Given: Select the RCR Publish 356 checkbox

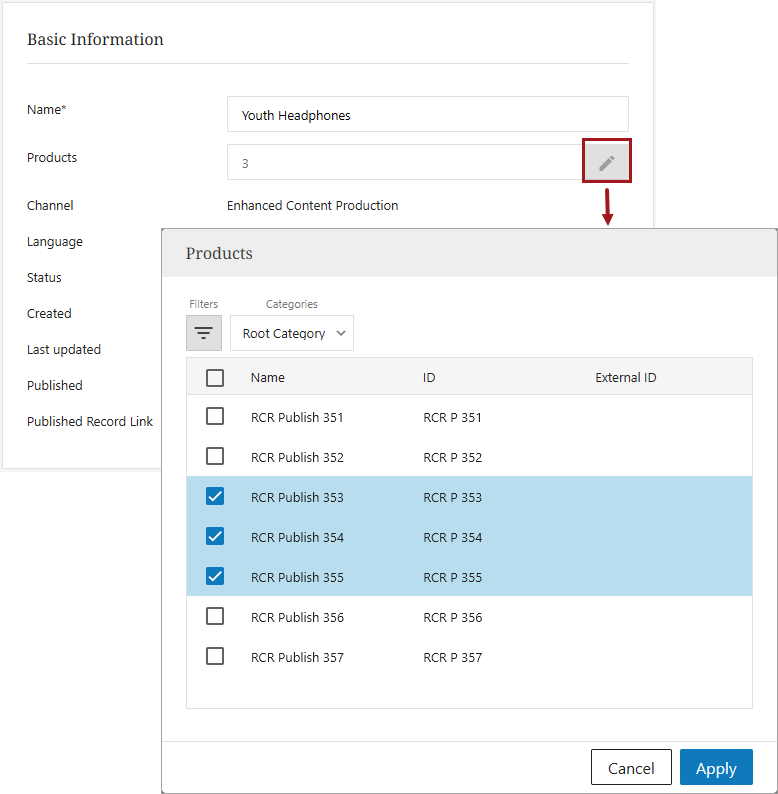Looking at the screenshot, I should [x=215, y=616].
